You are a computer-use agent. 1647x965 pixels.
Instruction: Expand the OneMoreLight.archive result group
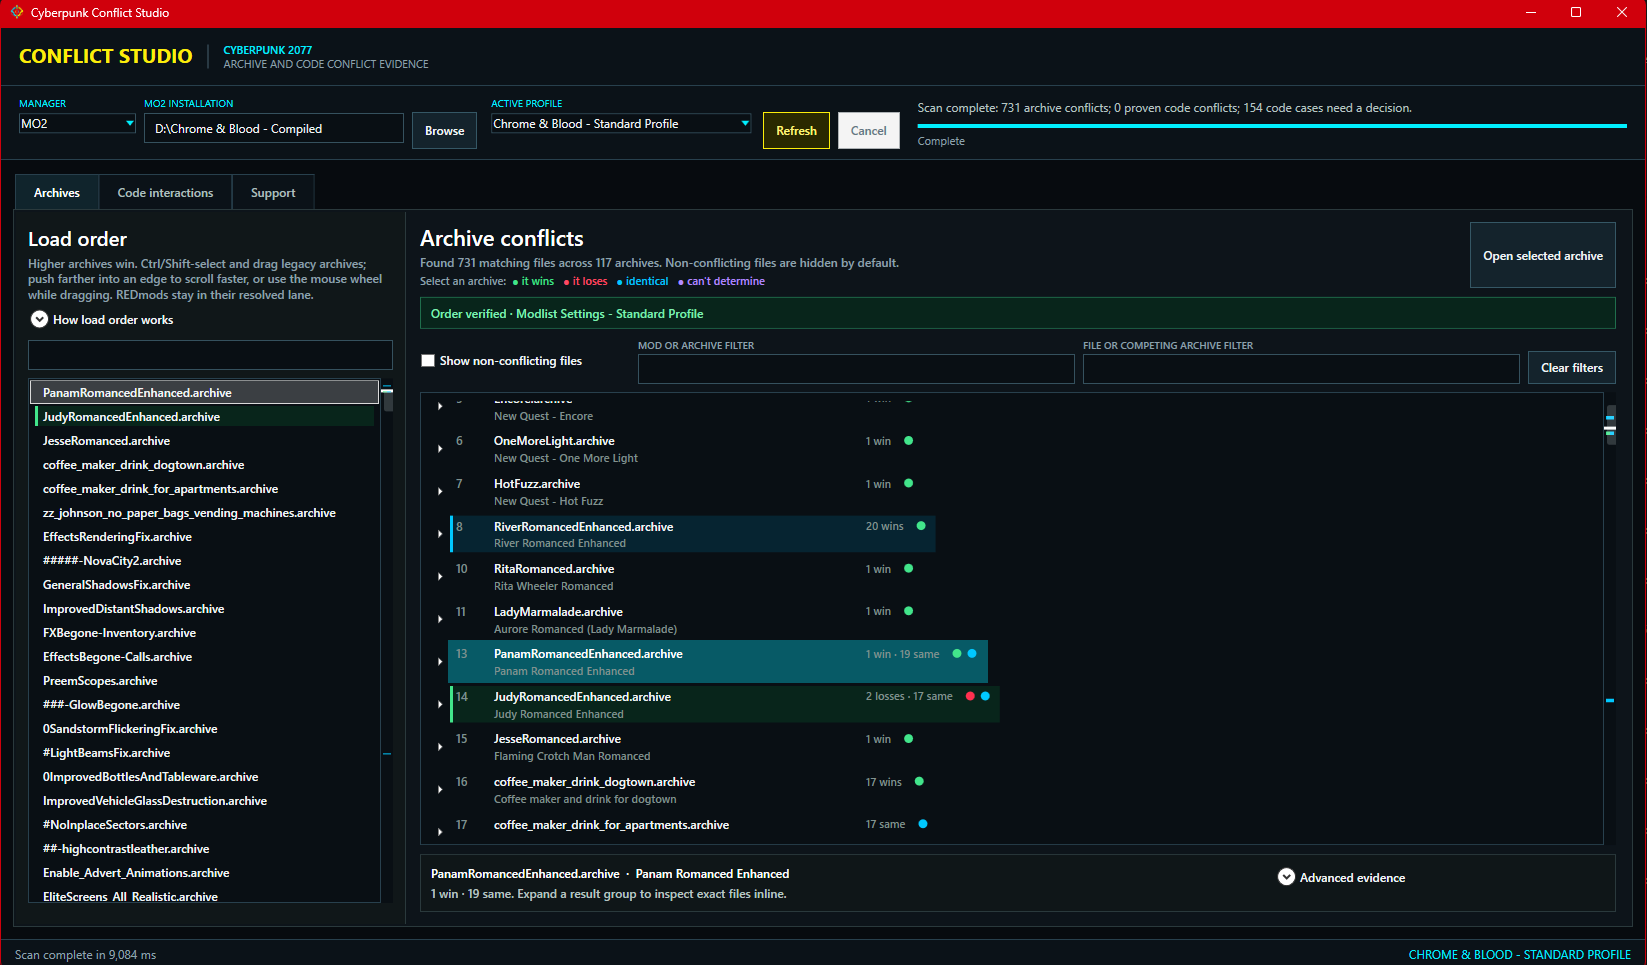click(440, 449)
